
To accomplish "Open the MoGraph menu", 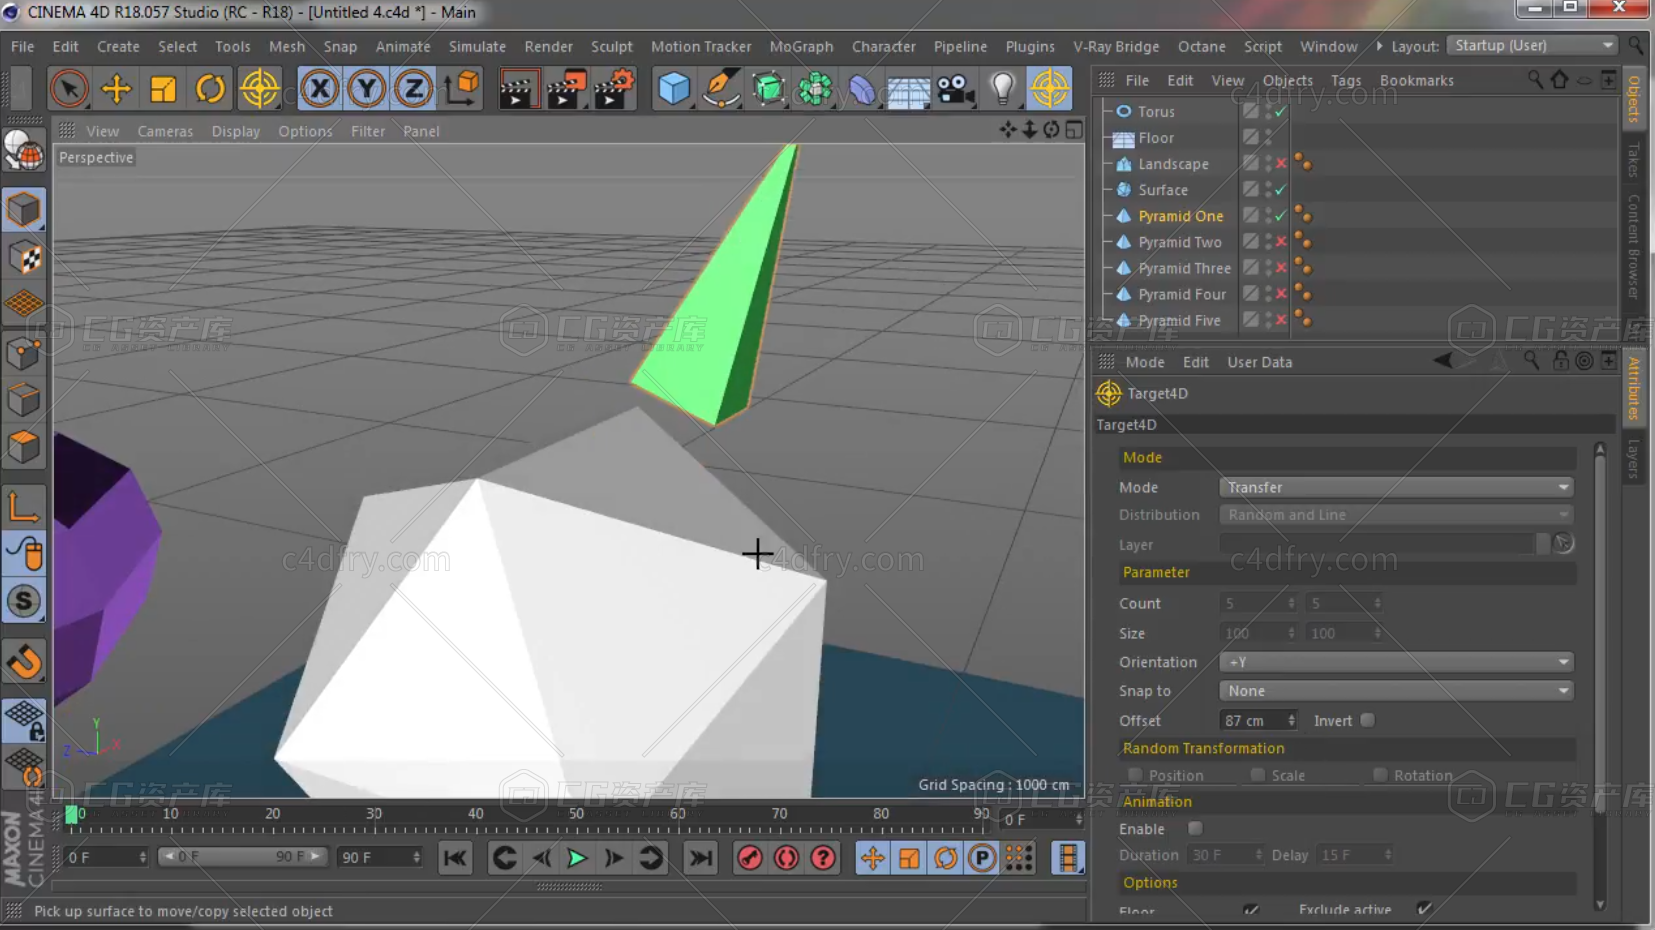I will click(801, 46).
